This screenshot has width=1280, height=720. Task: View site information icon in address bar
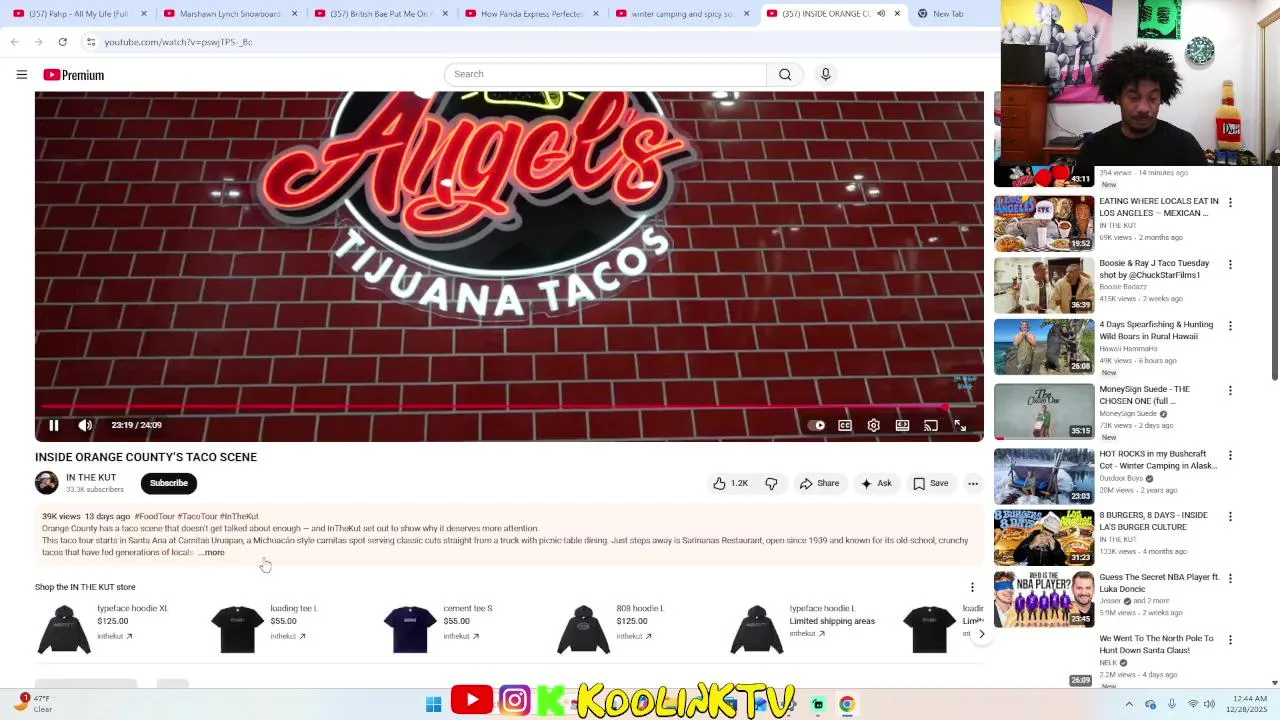90,42
